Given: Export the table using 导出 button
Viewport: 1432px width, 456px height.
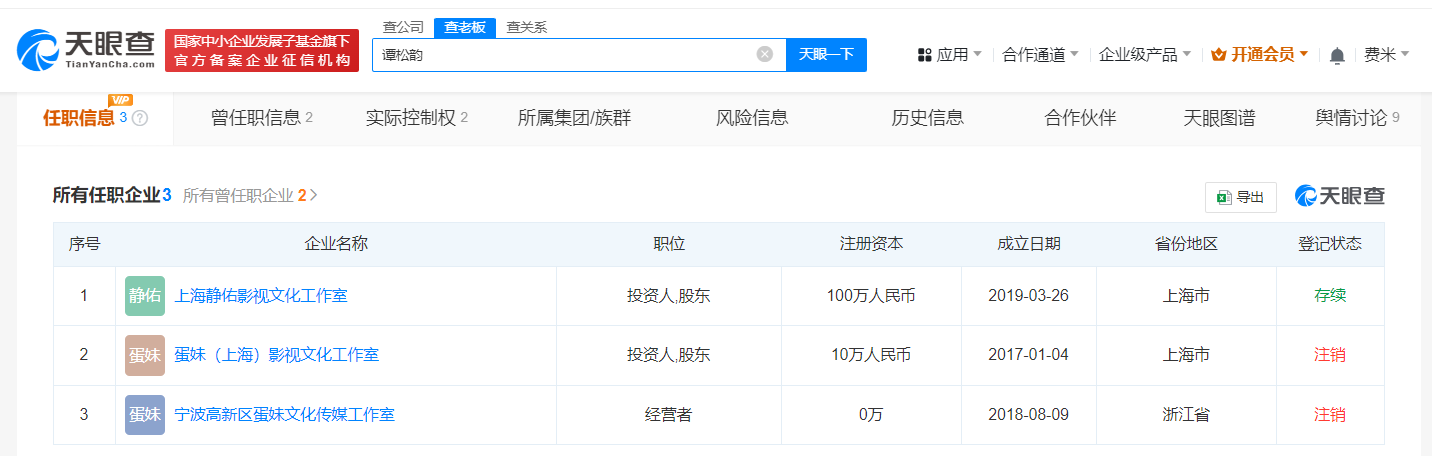Looking at the screenshot, I should pyautogui.click(x=1240, y=197).
